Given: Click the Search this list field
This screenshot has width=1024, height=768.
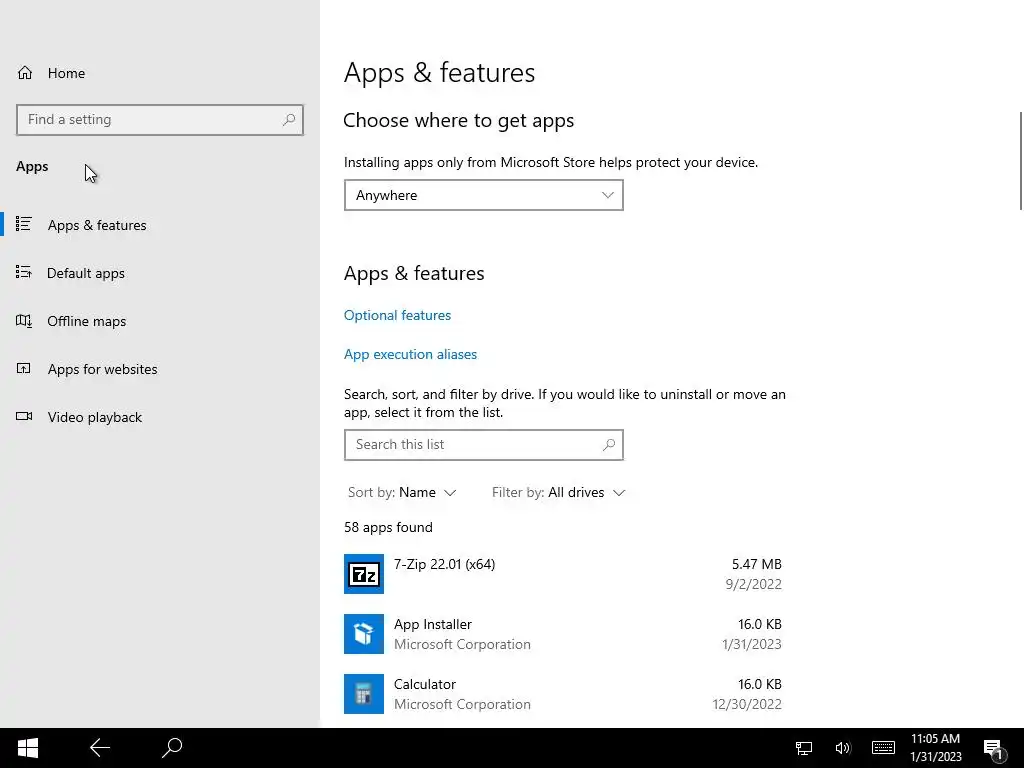Looking at the screenshot, I should coord(483,445).
